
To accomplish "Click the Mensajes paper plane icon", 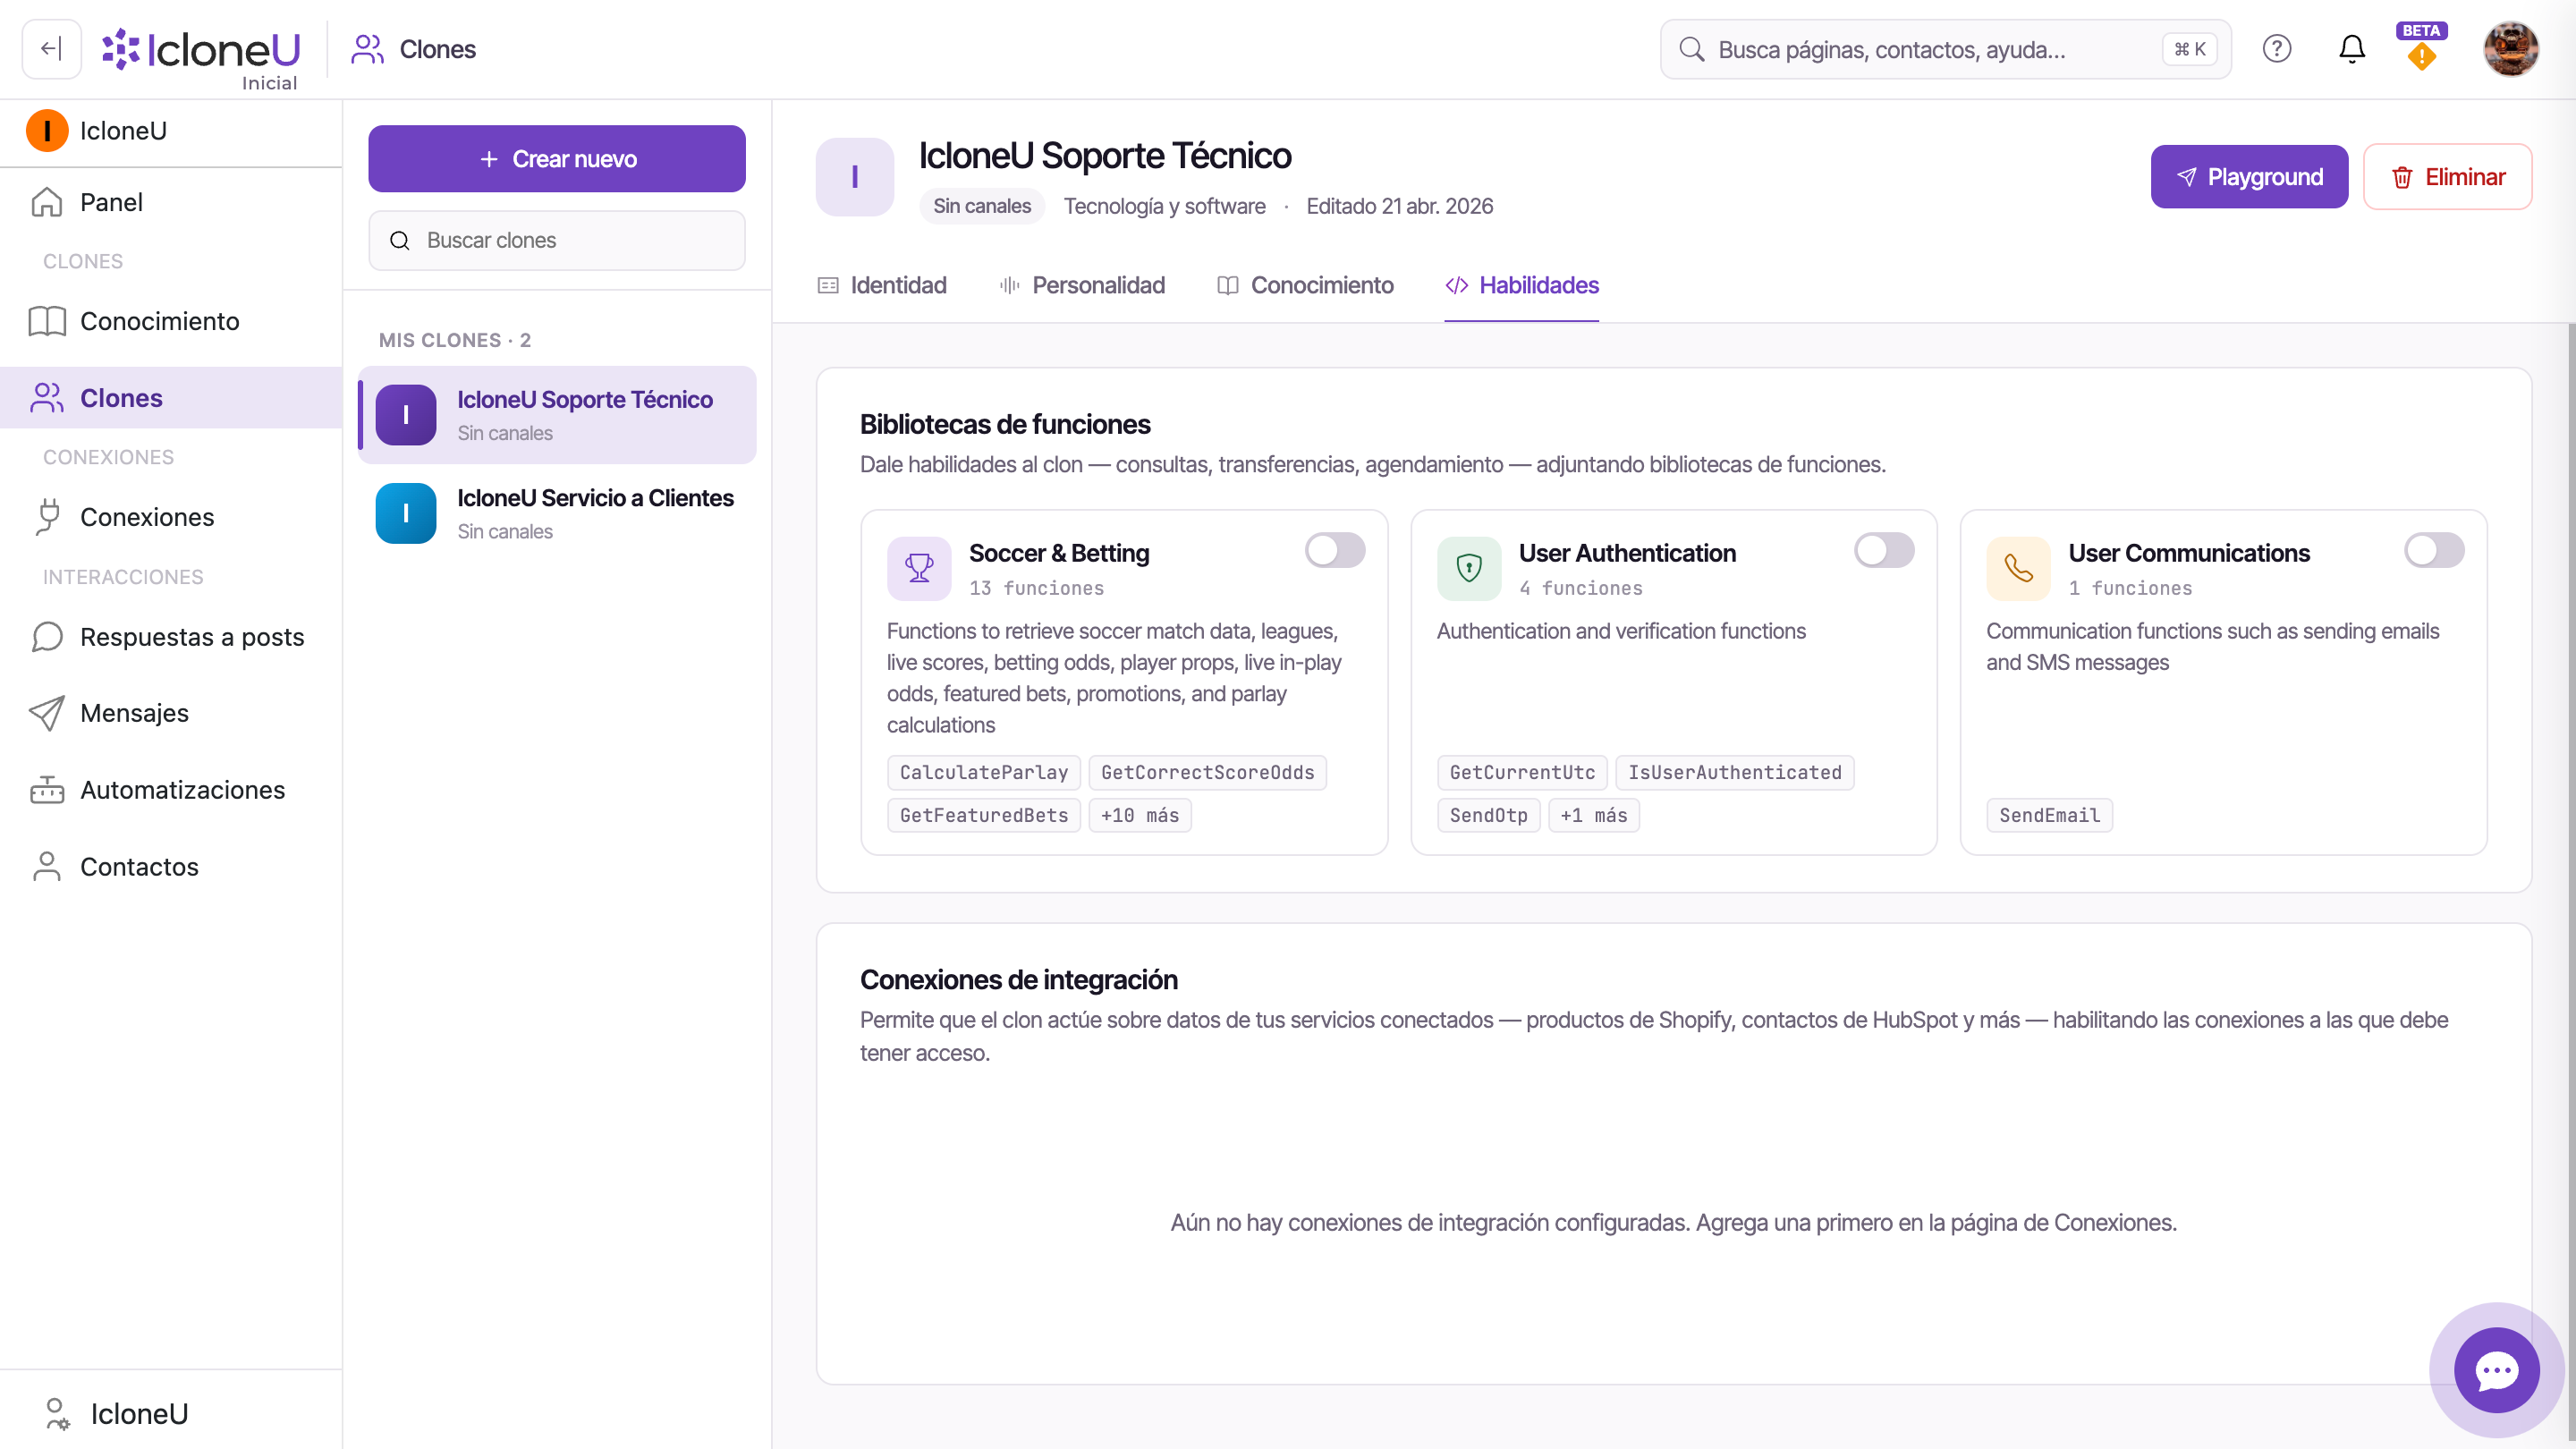I will [x=47, y=713].
